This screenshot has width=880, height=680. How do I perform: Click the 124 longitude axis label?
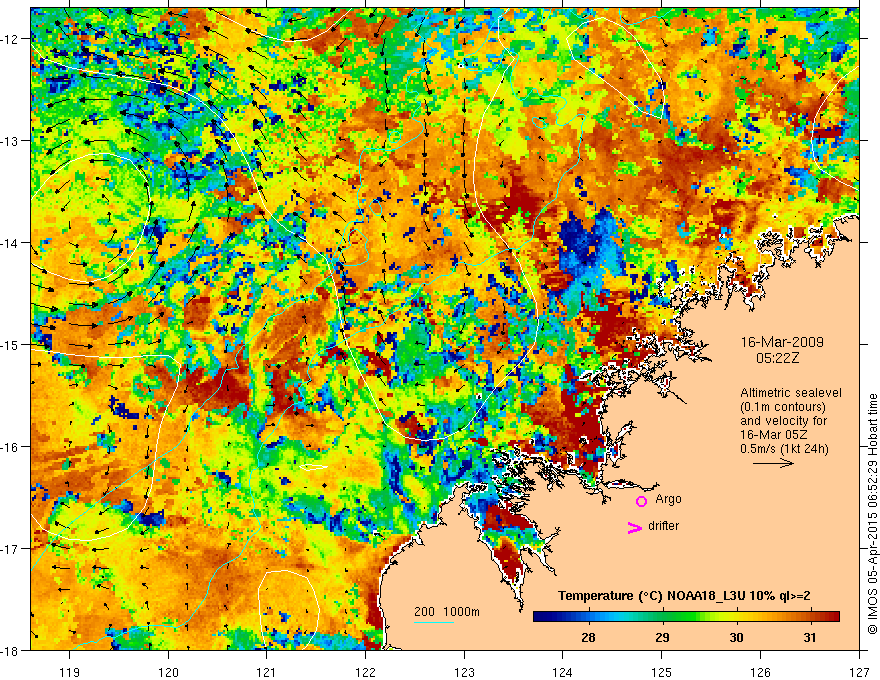[x=563, y=672]
